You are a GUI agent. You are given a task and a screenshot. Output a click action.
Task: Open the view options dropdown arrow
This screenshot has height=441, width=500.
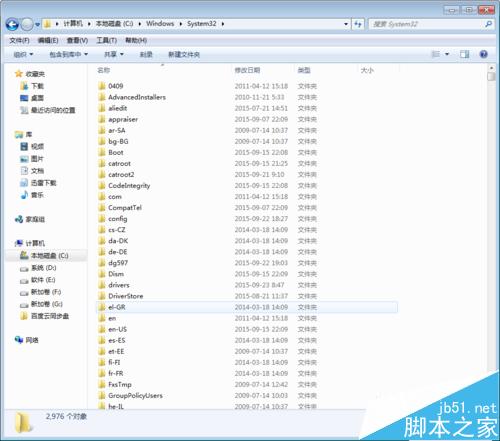pyautogui.click(x=447, y=54)
